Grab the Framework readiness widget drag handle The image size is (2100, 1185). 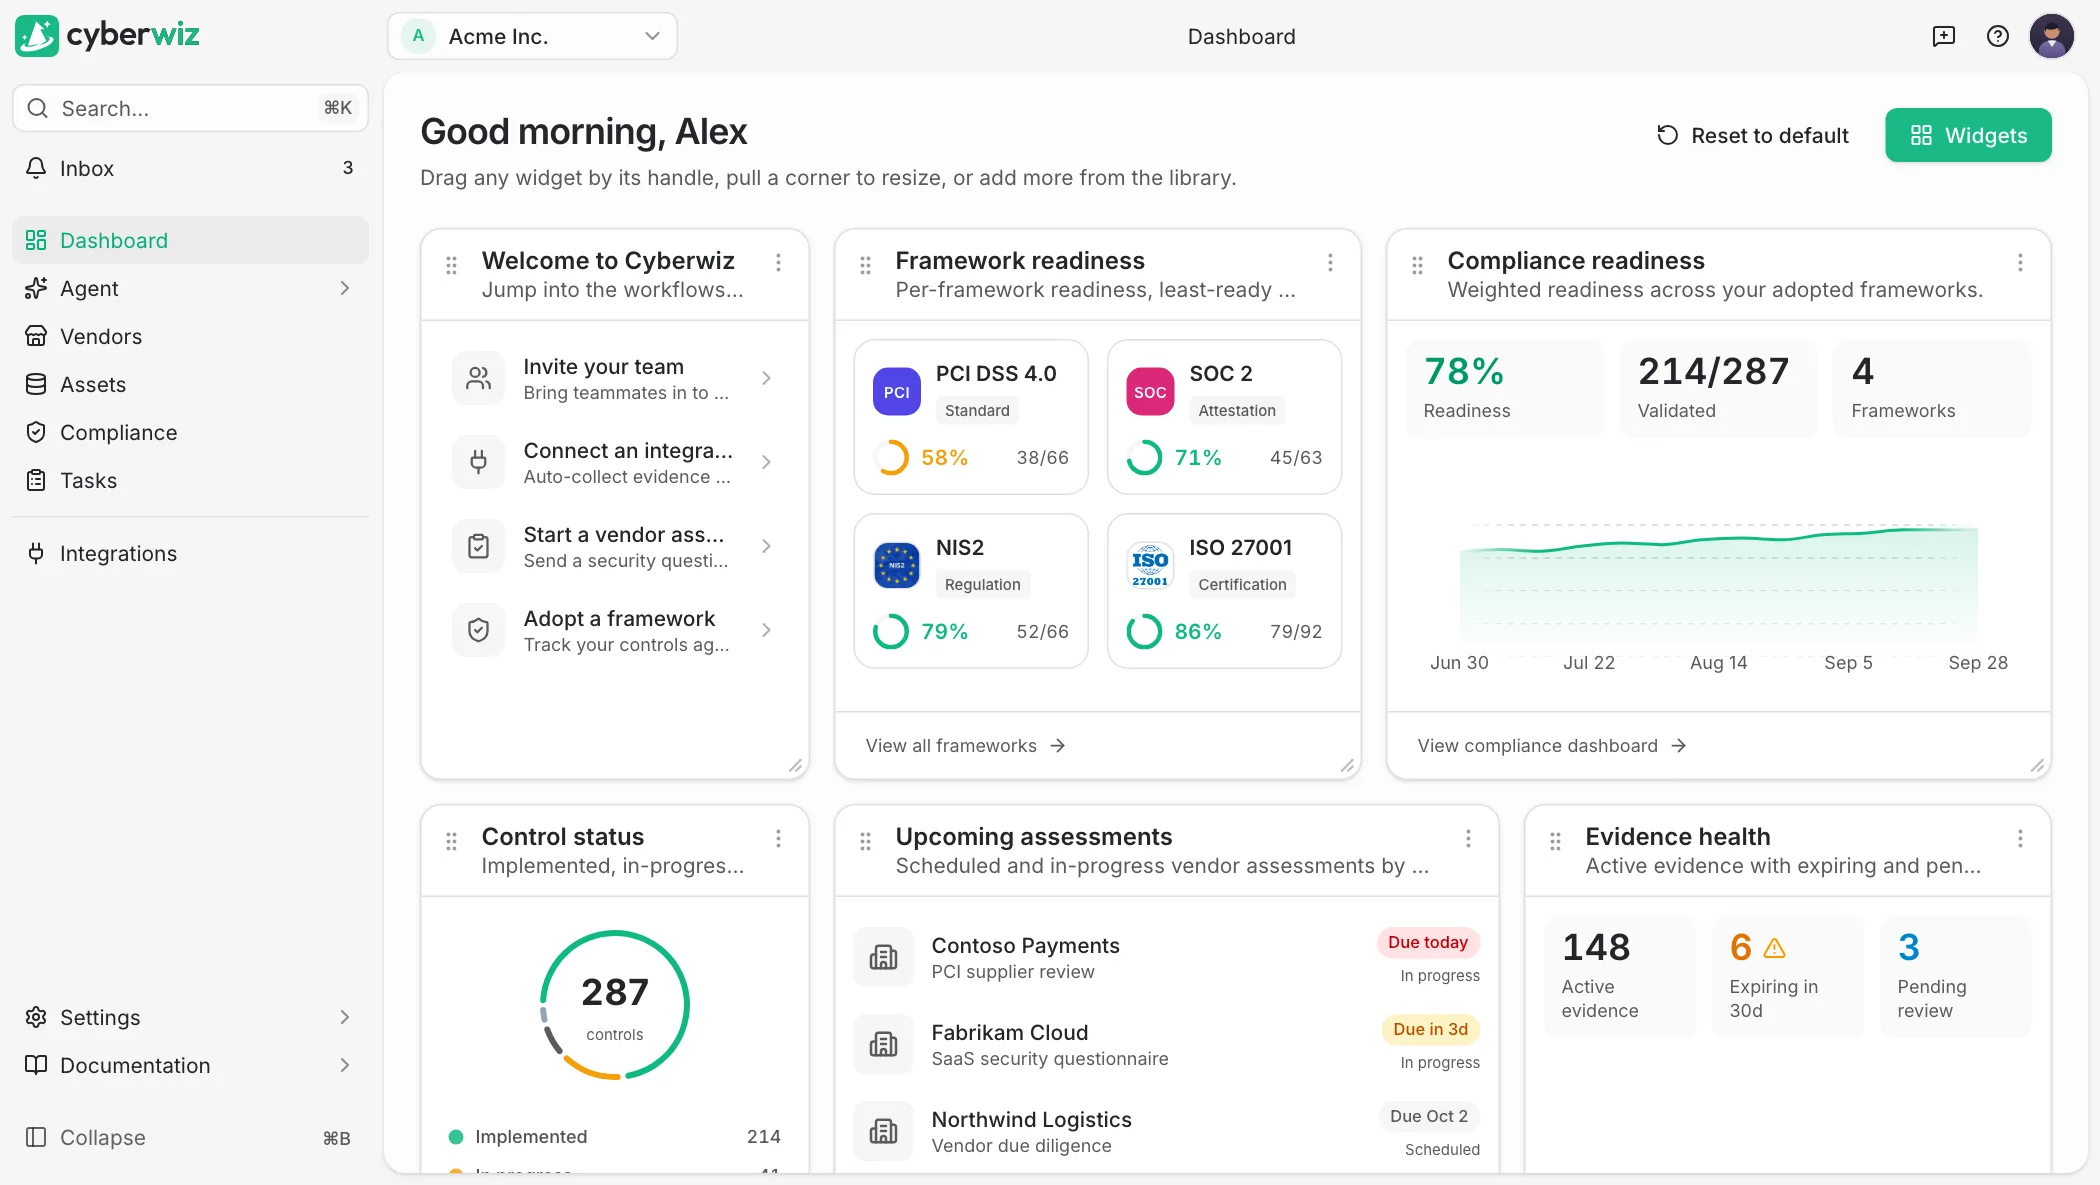click(865, 266)
